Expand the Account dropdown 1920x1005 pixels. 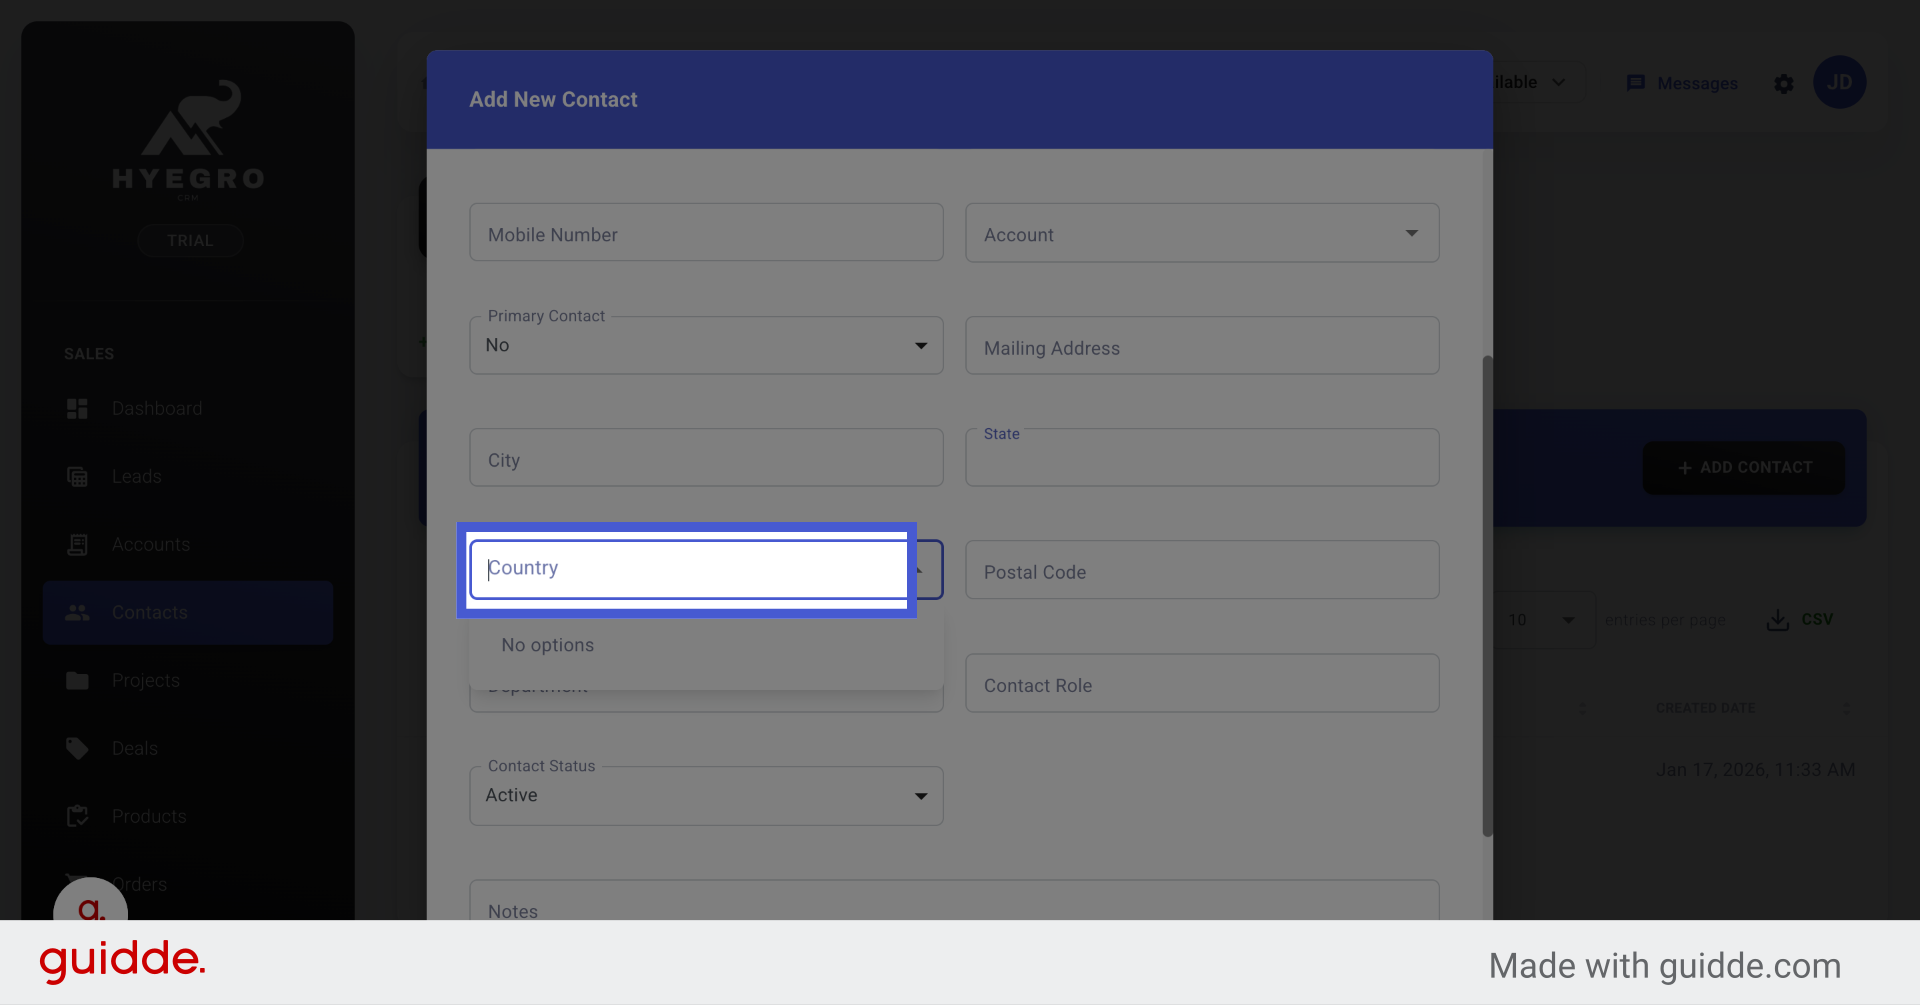[1411, 234]
